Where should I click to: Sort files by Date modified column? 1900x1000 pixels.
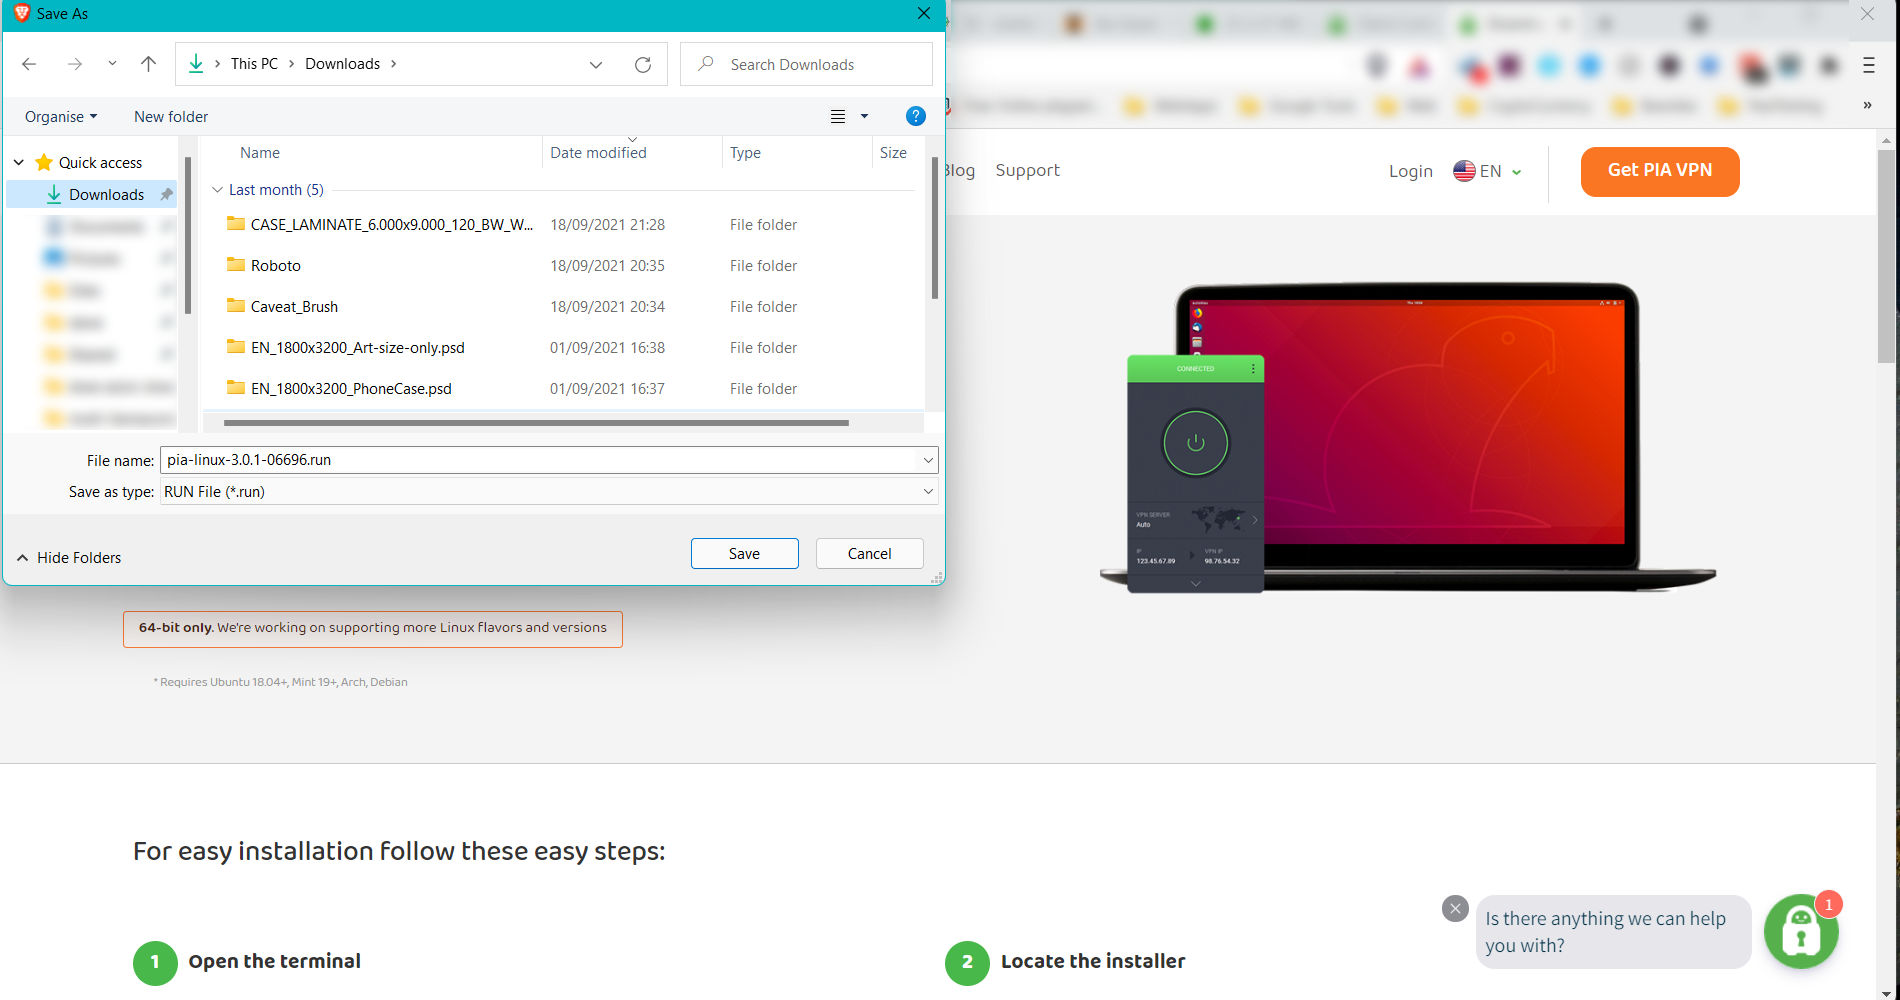pyautogui.click(x=598, y=153)
